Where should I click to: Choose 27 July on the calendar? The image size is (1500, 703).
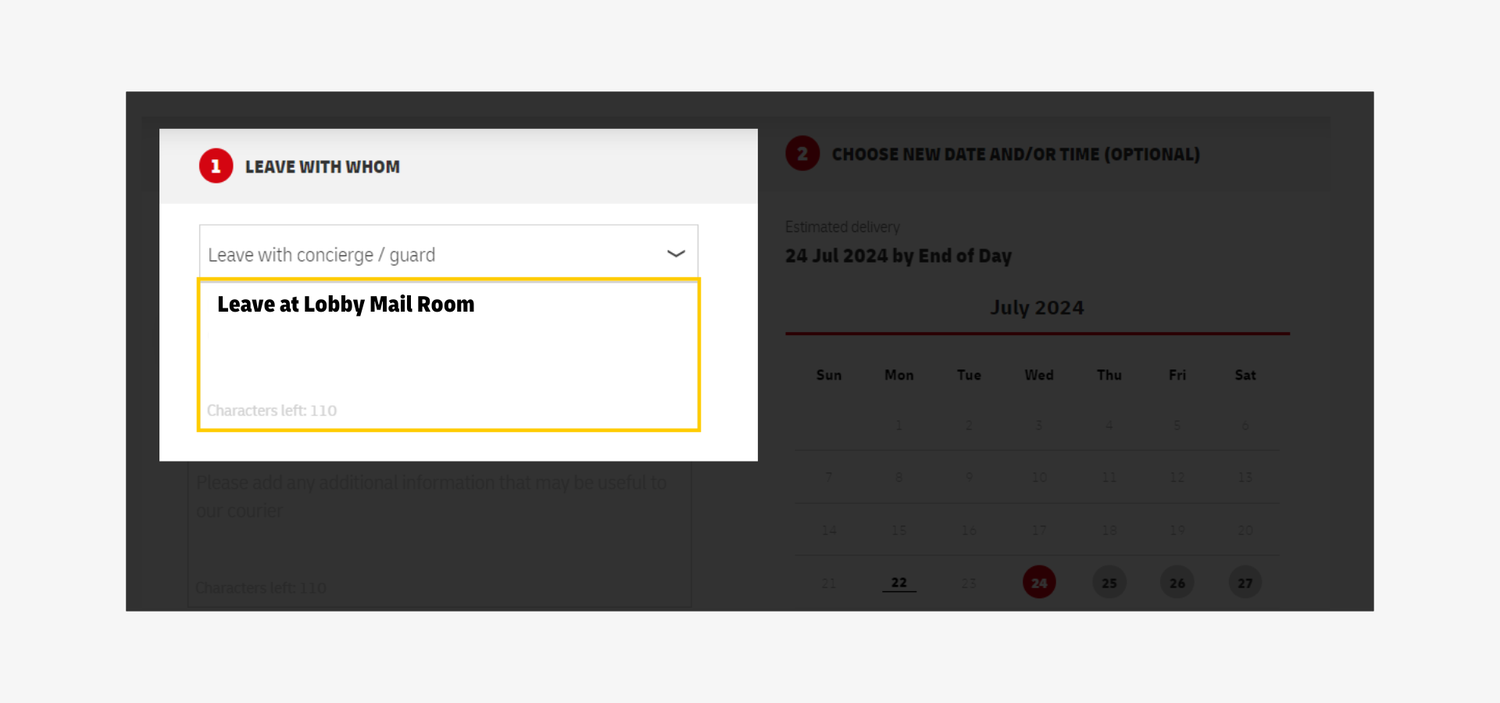click(1245, 581)
